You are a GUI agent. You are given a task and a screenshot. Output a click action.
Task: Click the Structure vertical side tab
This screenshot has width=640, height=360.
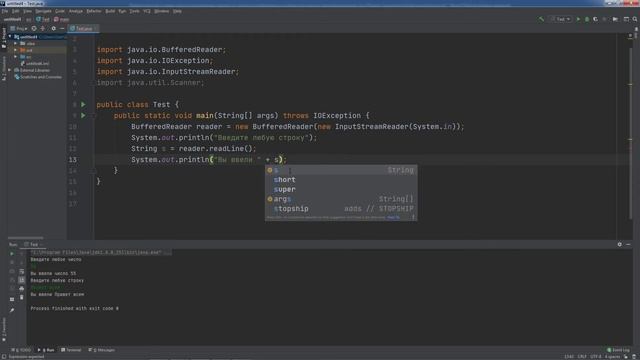point(4,67)
